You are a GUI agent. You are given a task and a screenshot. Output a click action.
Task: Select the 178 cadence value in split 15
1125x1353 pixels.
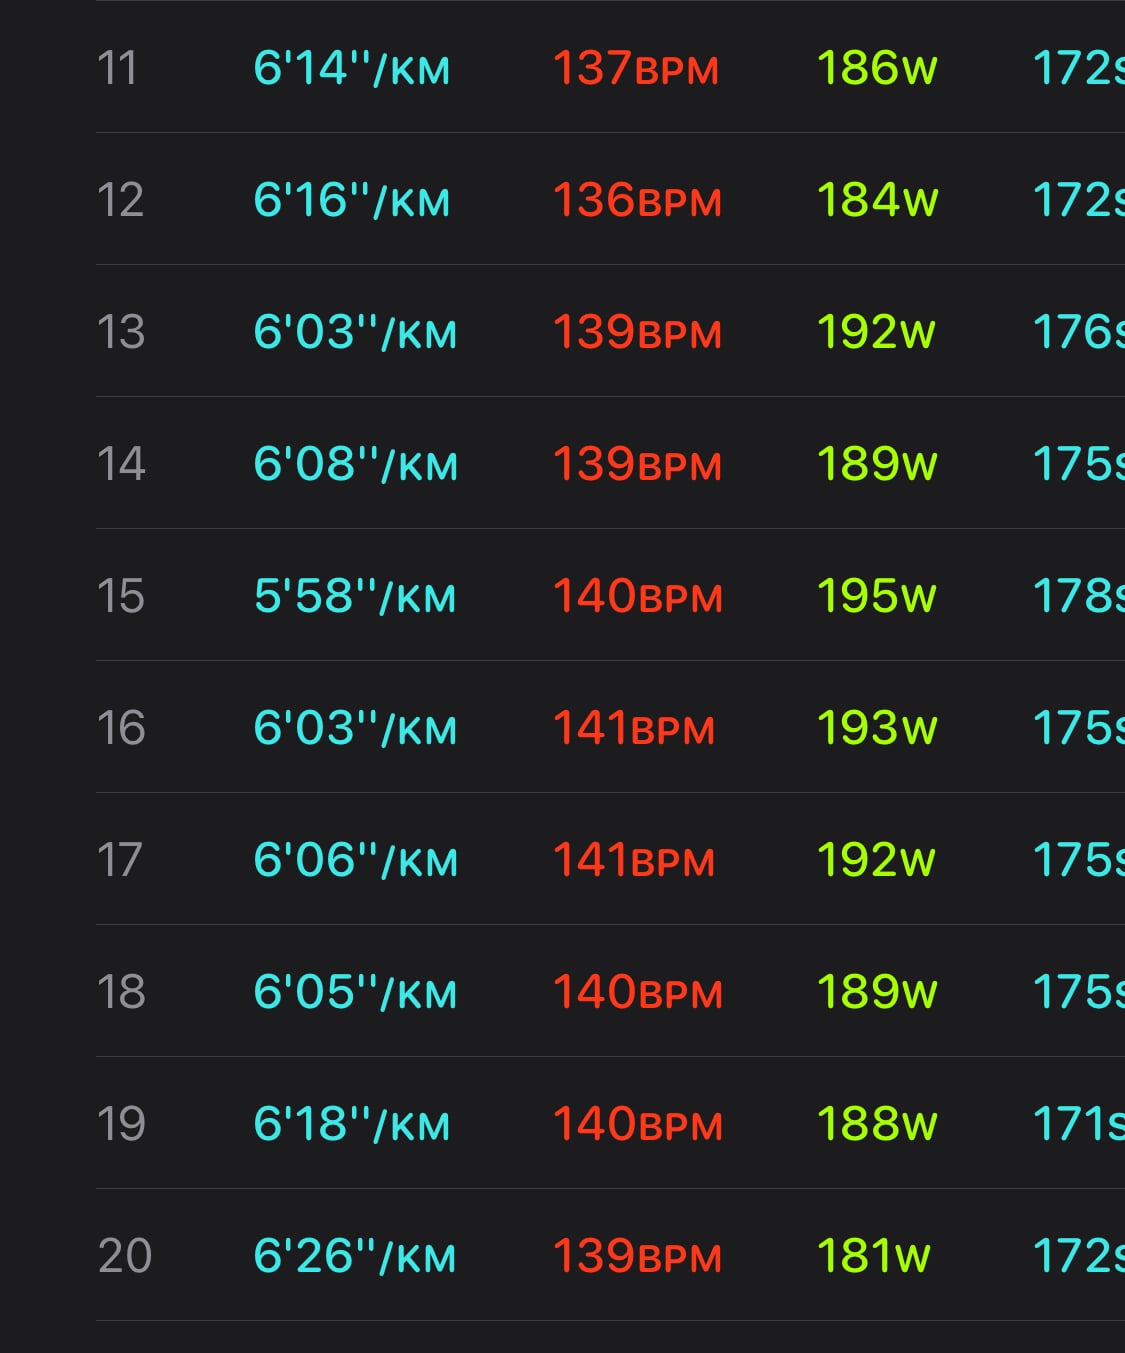coord(1079,596)
